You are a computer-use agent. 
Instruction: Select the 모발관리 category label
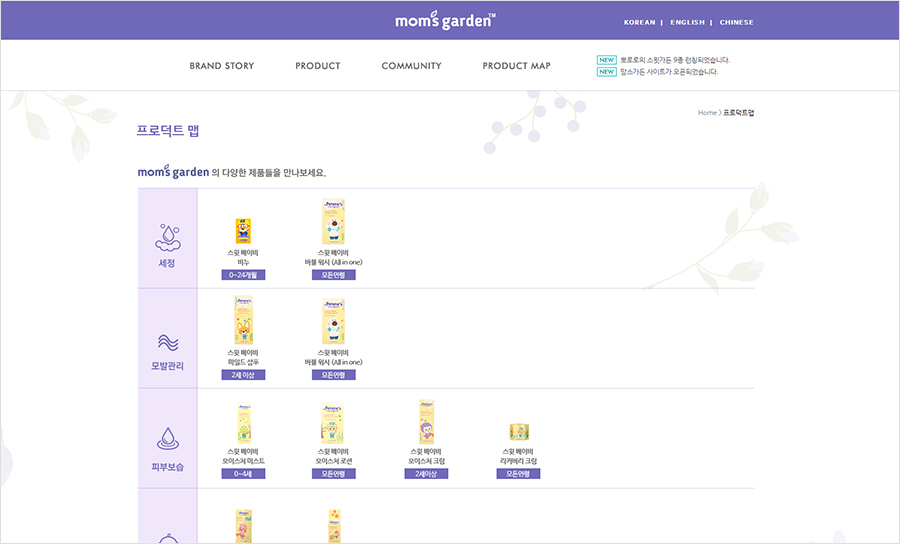point(168,366)
